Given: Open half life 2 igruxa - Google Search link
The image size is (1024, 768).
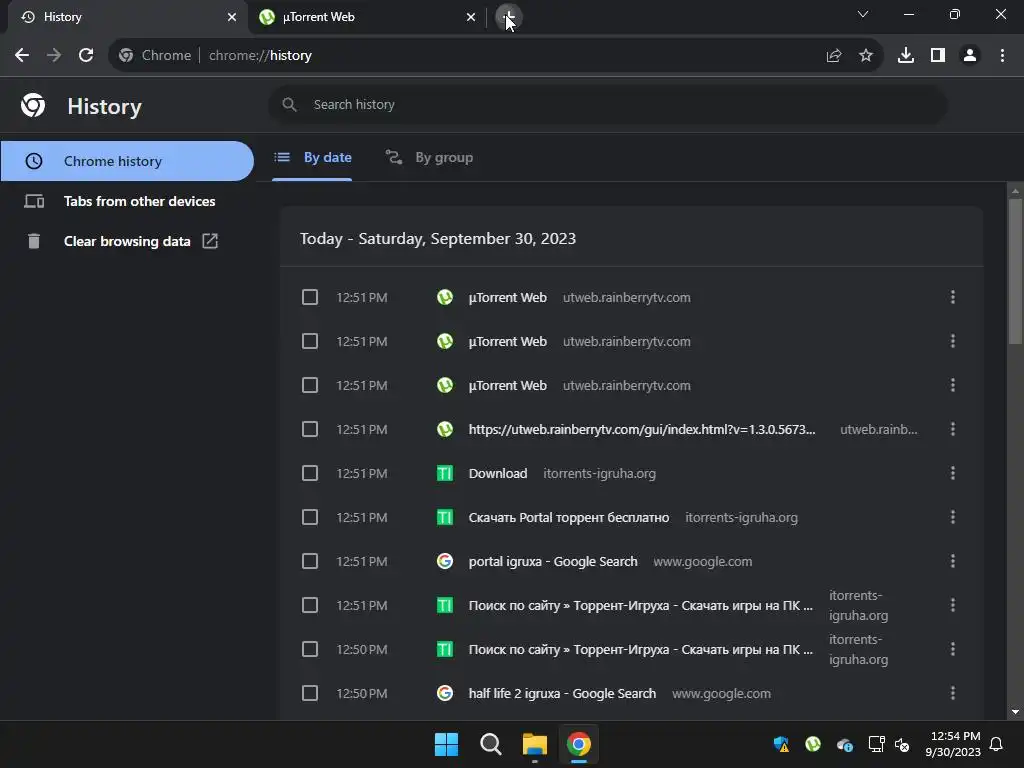Looking at the screenshot, I should pos(562,694).
